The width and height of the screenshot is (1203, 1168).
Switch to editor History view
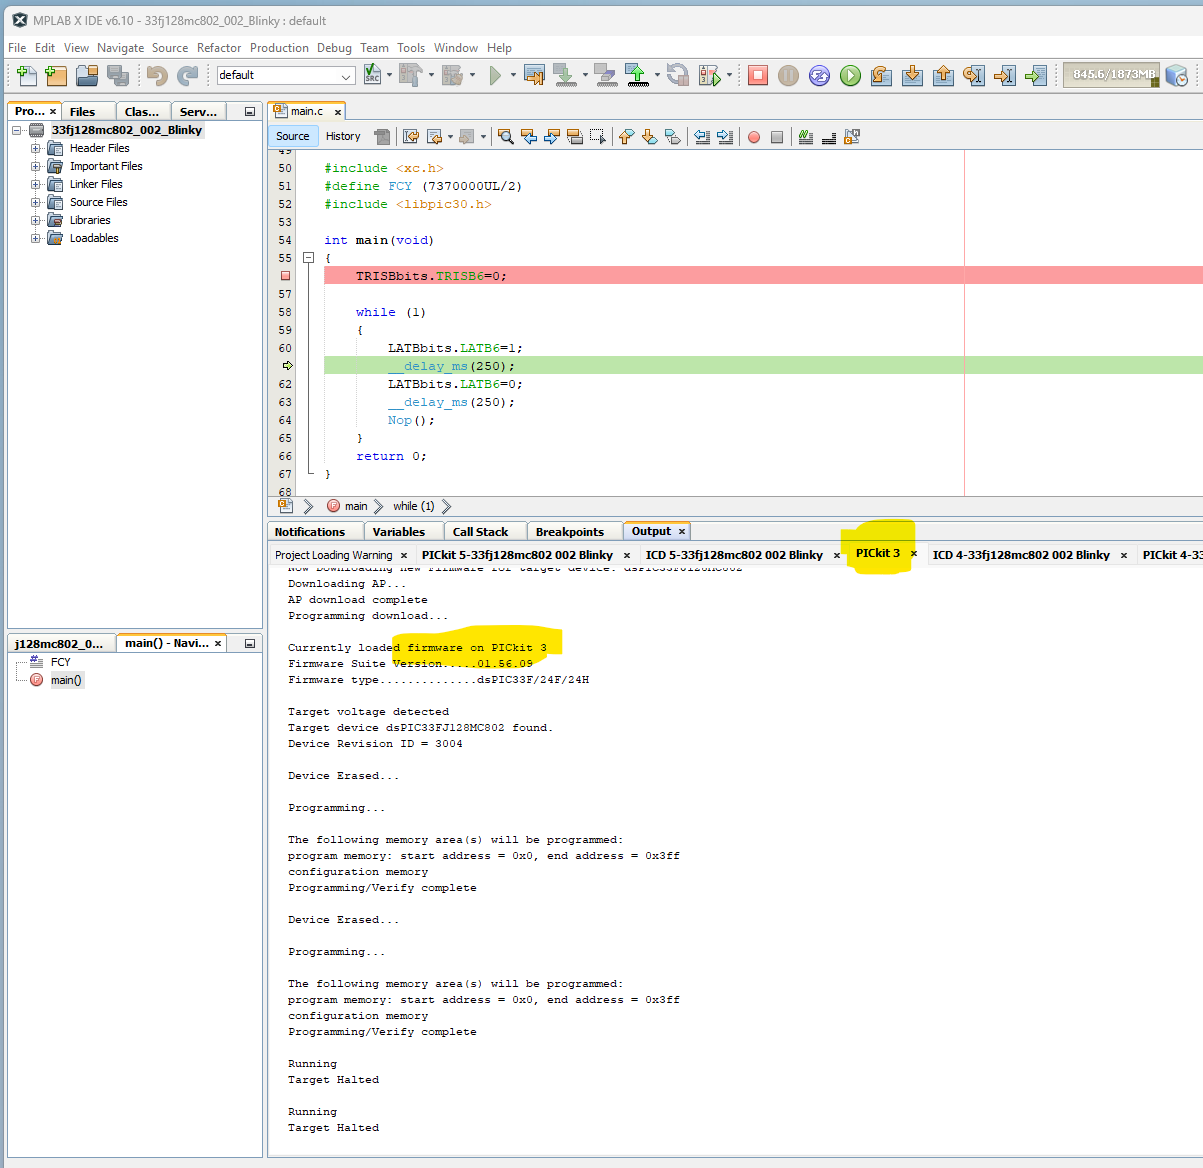343,136
